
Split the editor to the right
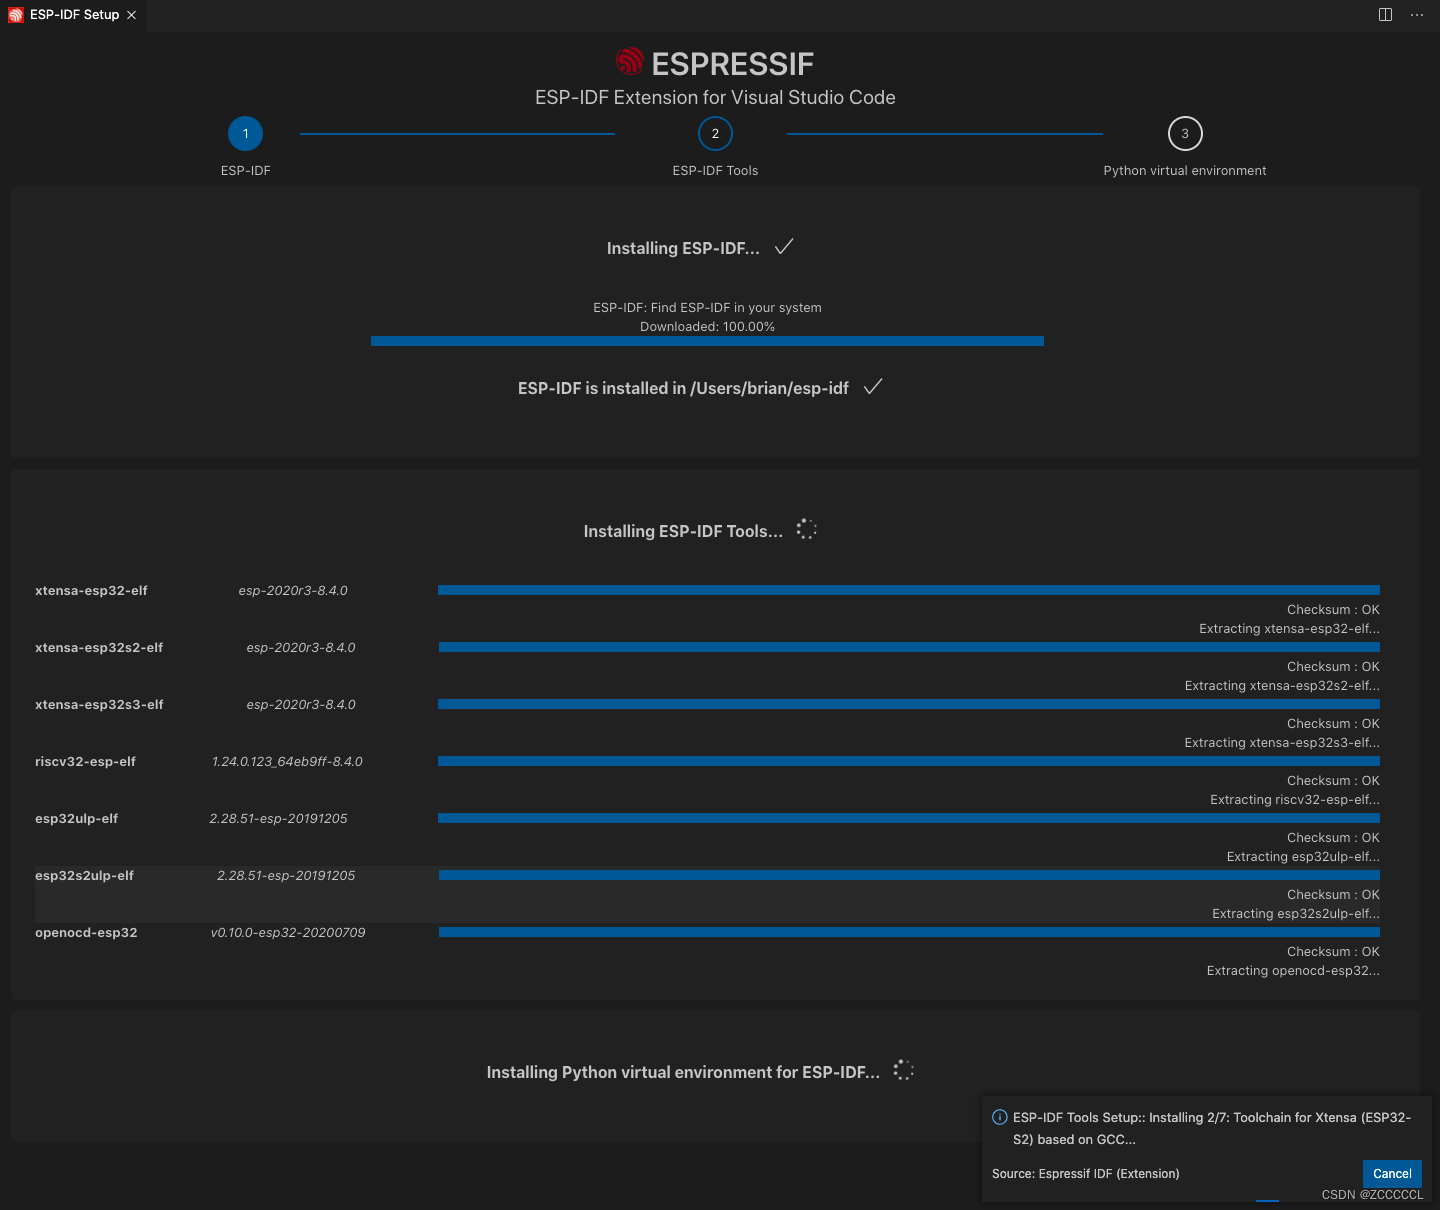(1385, 15)
